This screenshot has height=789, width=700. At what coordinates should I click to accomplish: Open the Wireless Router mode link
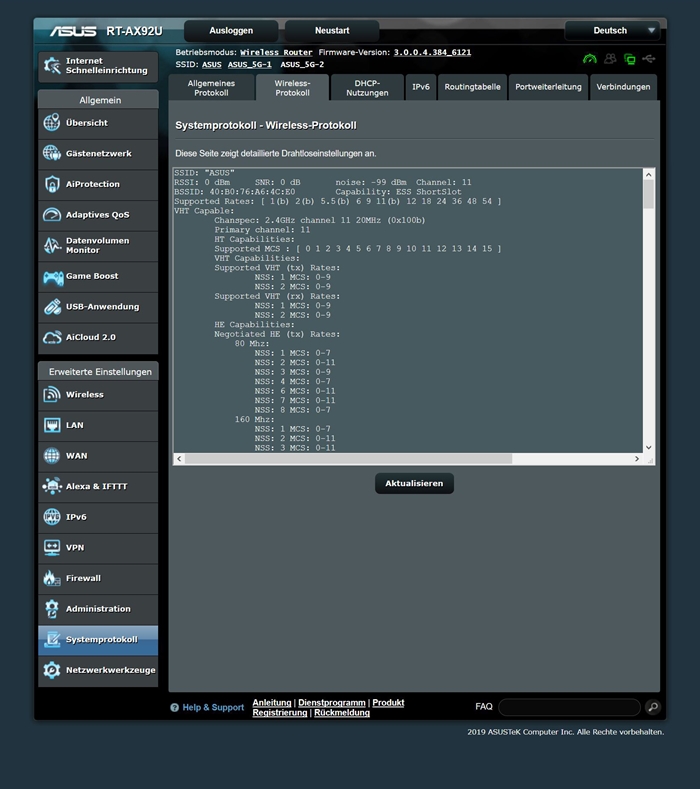[276, 52]
